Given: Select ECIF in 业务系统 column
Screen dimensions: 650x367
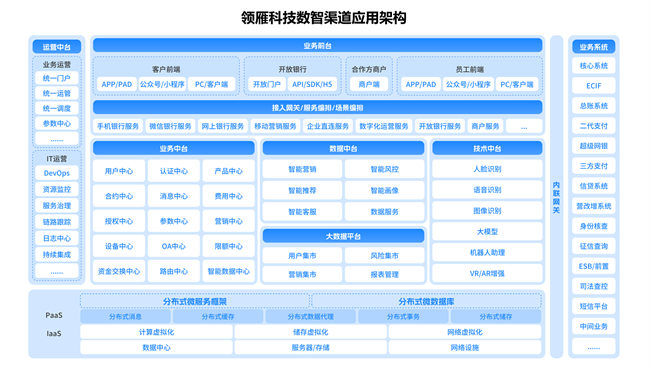Looking at the screenshot, I should (x=594, y=85).
